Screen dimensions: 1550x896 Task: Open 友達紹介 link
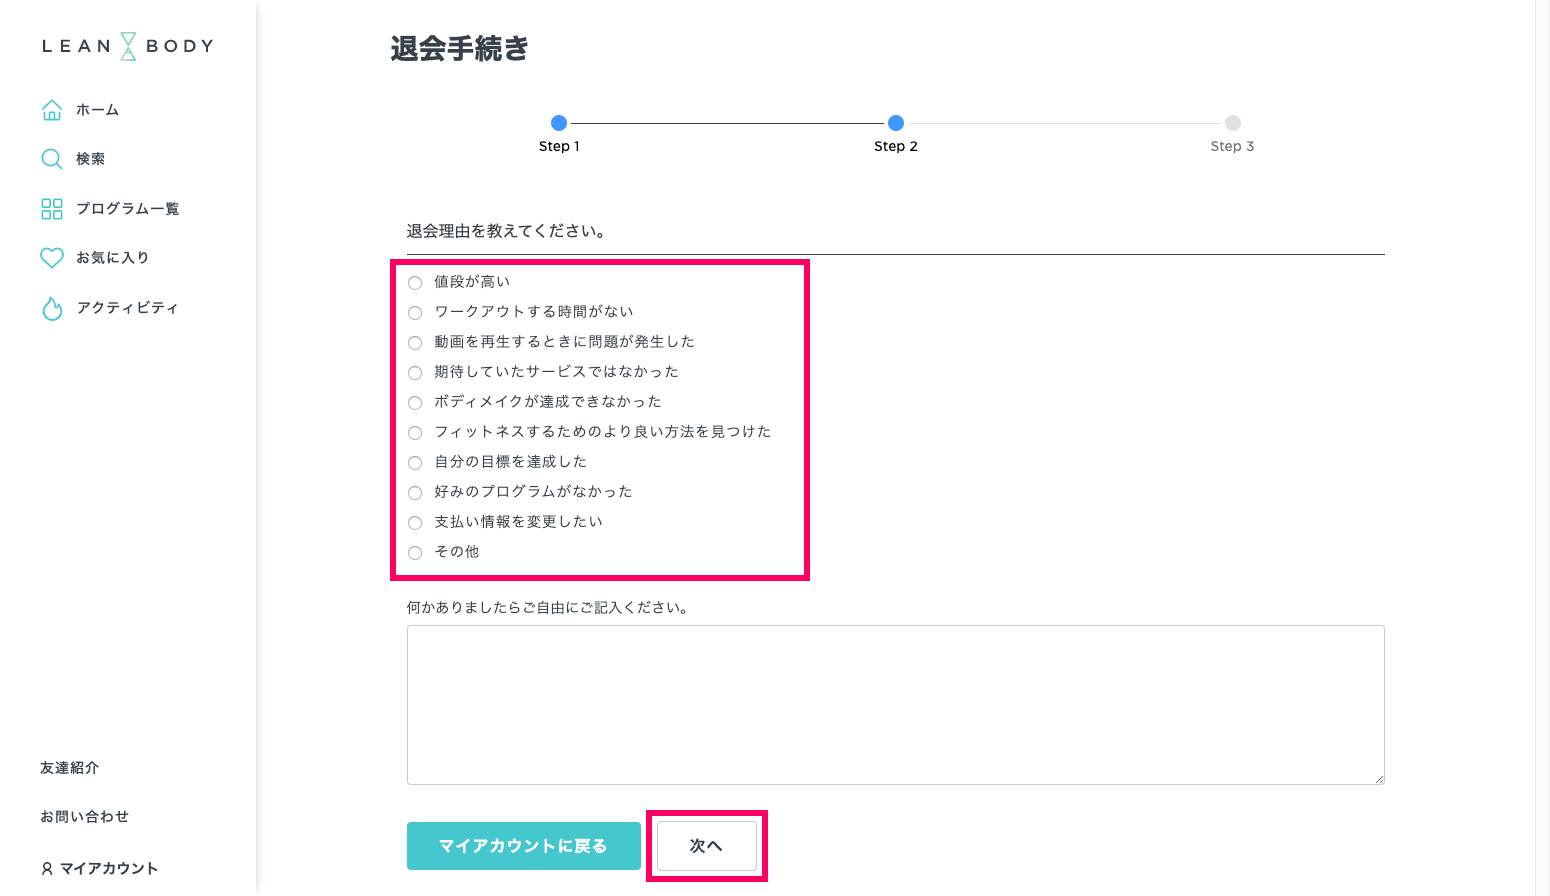pos(70,768)
